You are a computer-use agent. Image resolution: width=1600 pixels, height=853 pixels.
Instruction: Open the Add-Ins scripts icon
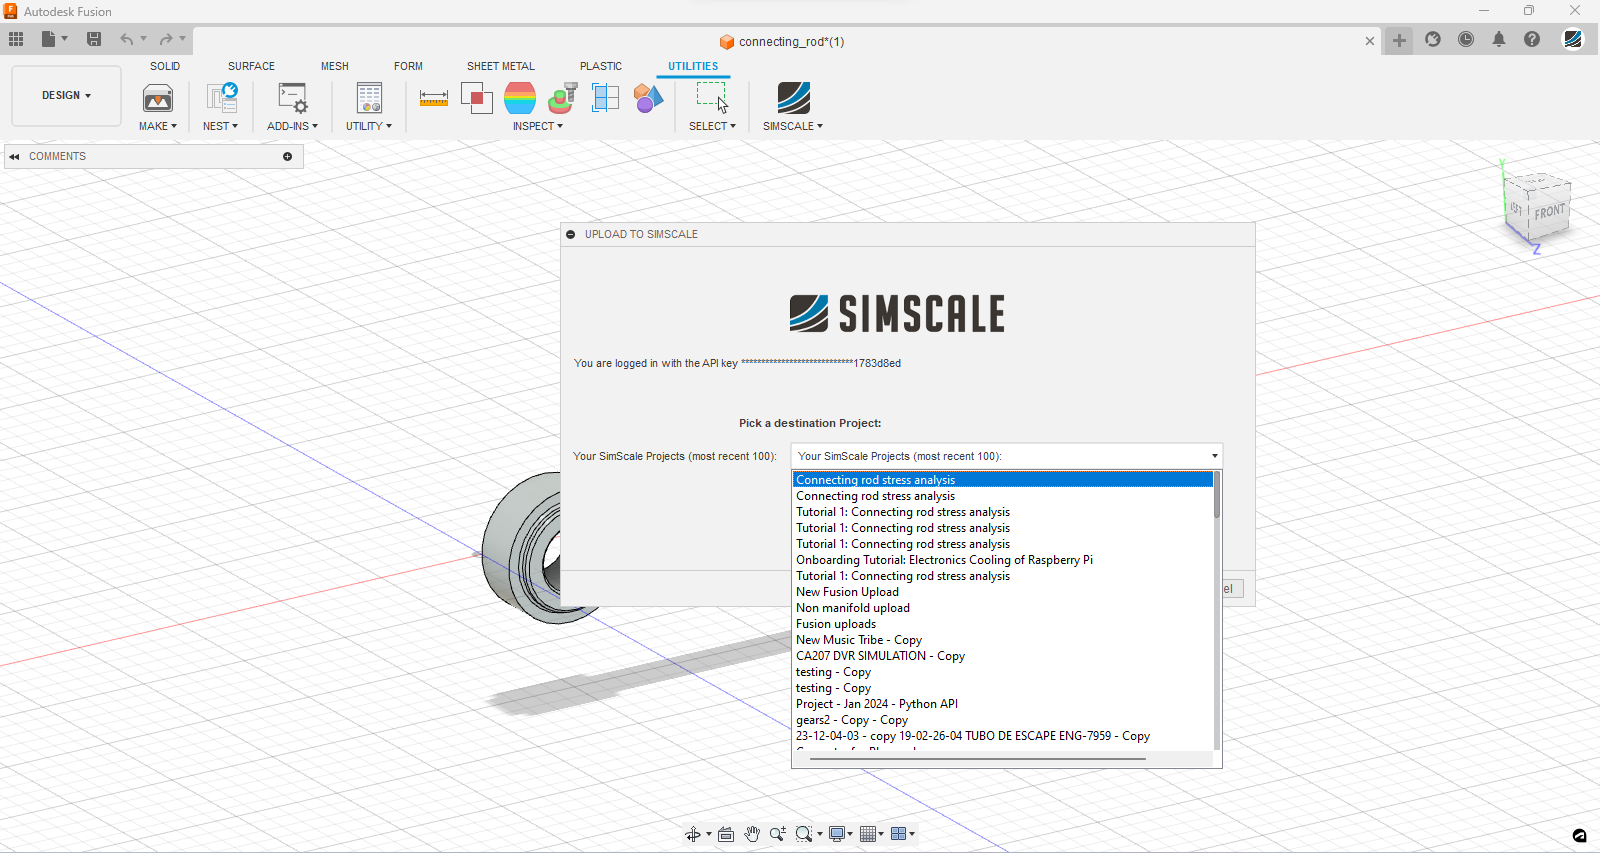point(292,98)
